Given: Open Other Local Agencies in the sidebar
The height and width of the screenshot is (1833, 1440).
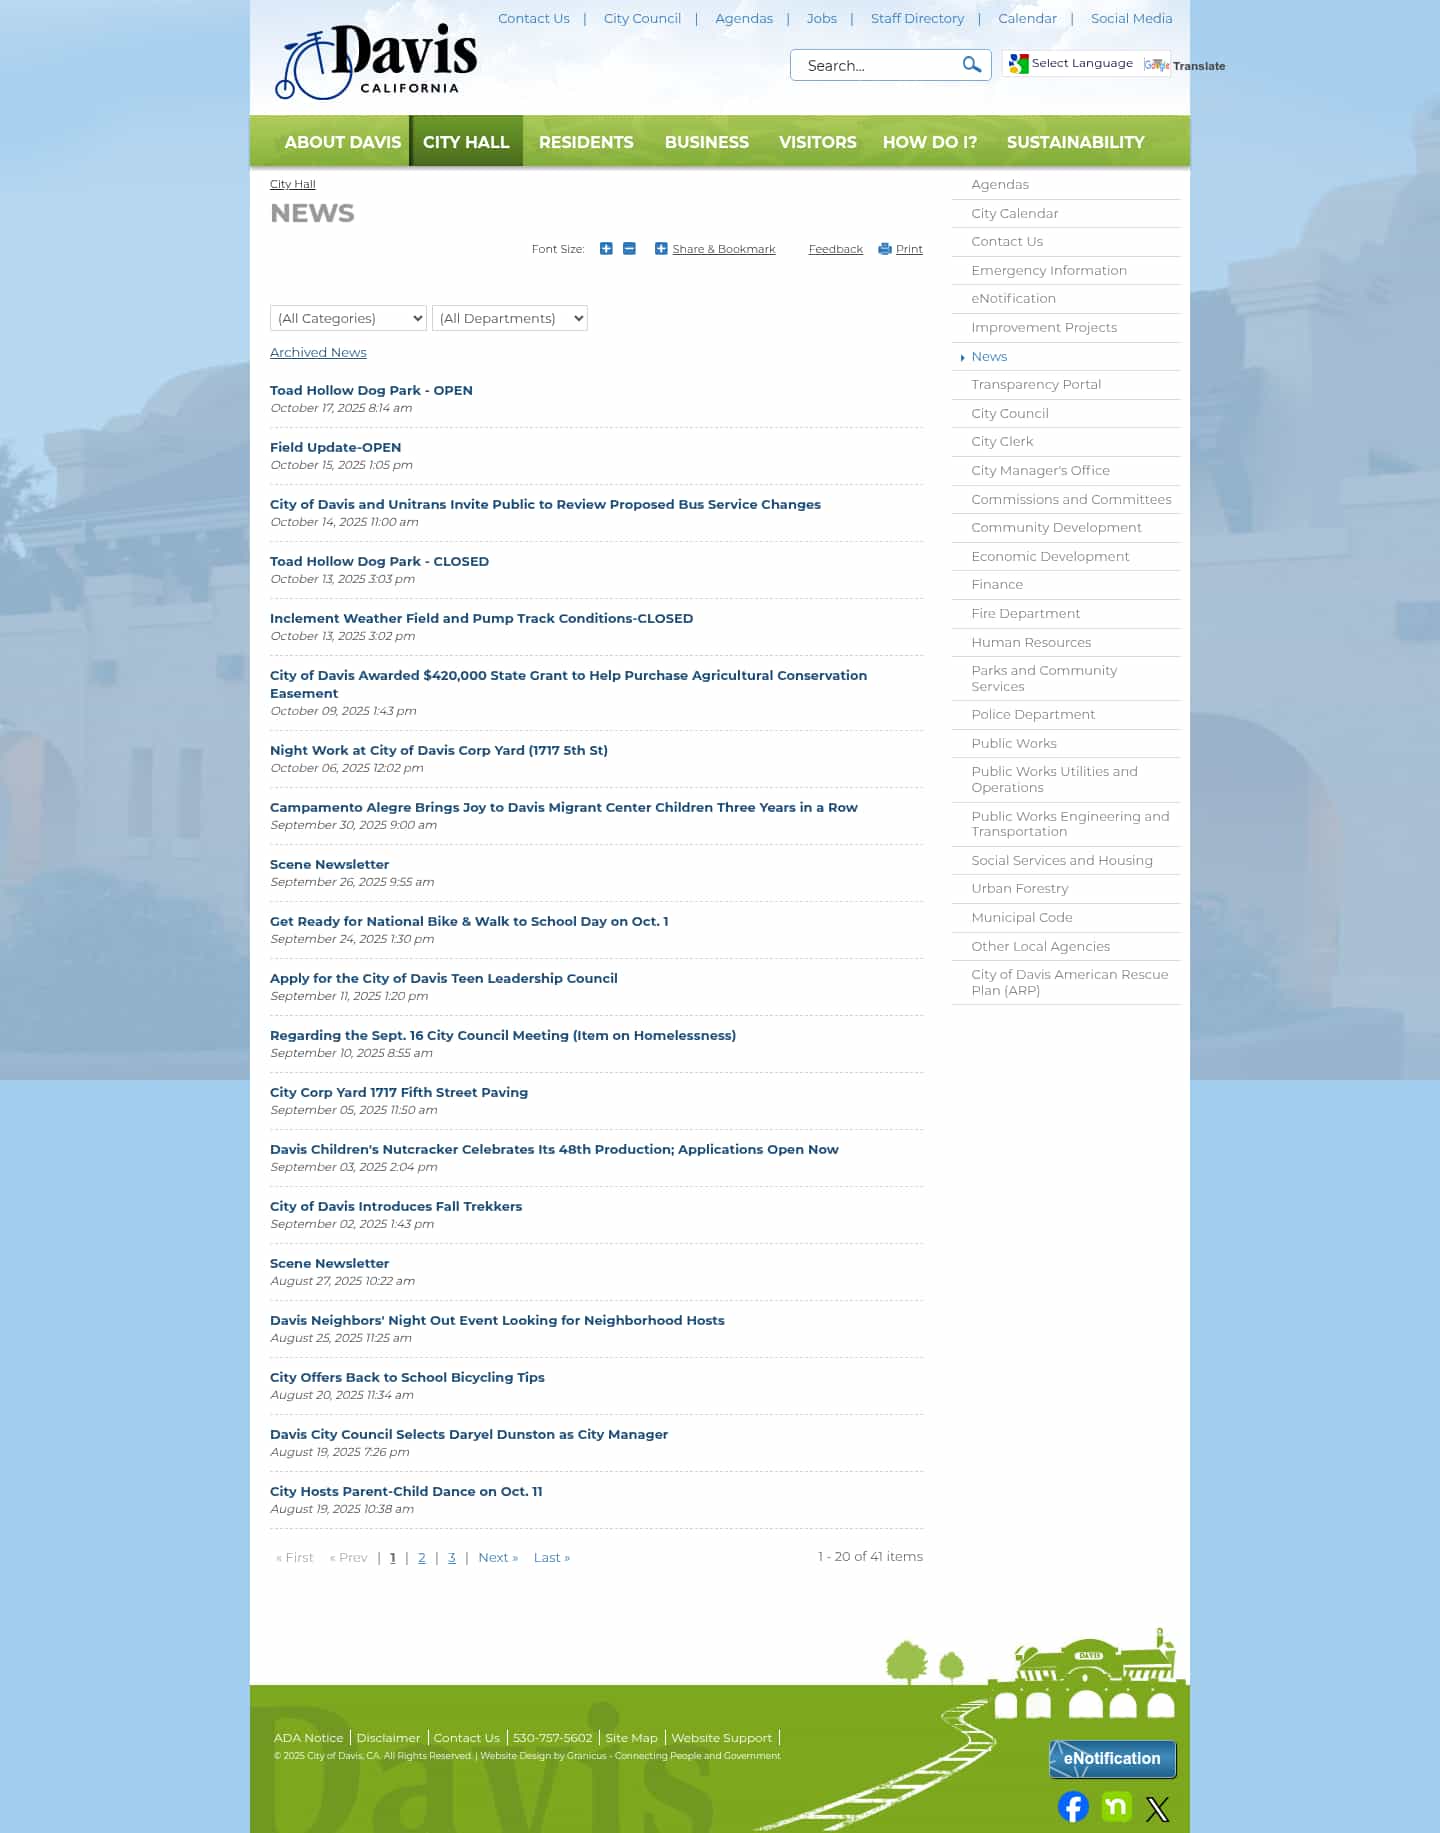Looking at the screenshot, I should coord(1041,947).
